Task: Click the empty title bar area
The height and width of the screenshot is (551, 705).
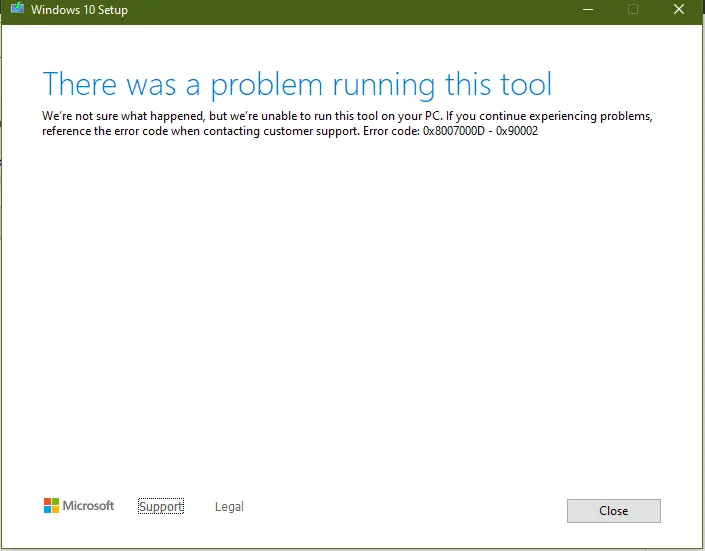Action: tap(351, 9)
